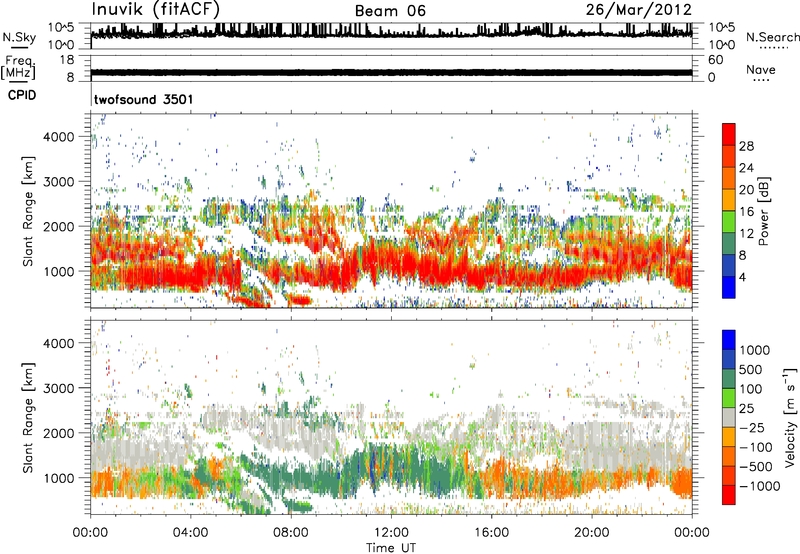This screenshot has height=554, width=800.
Task: Click the '12:00' time axis label
Action: tap(391, 533)
